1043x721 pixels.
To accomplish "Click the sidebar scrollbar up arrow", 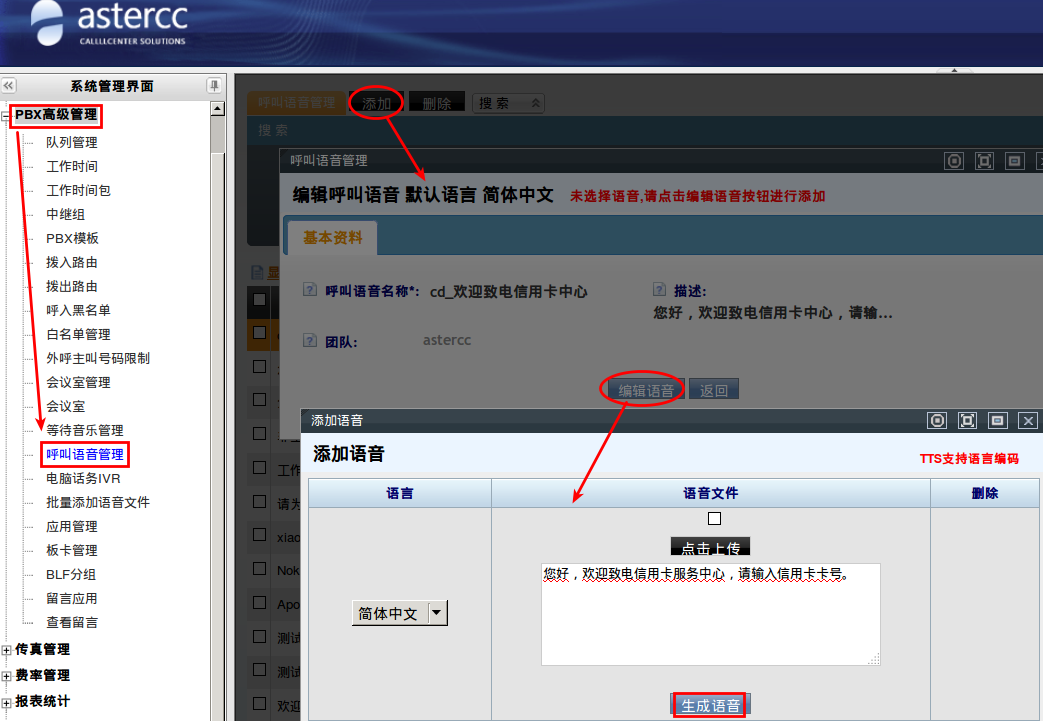I will (217, 108).
